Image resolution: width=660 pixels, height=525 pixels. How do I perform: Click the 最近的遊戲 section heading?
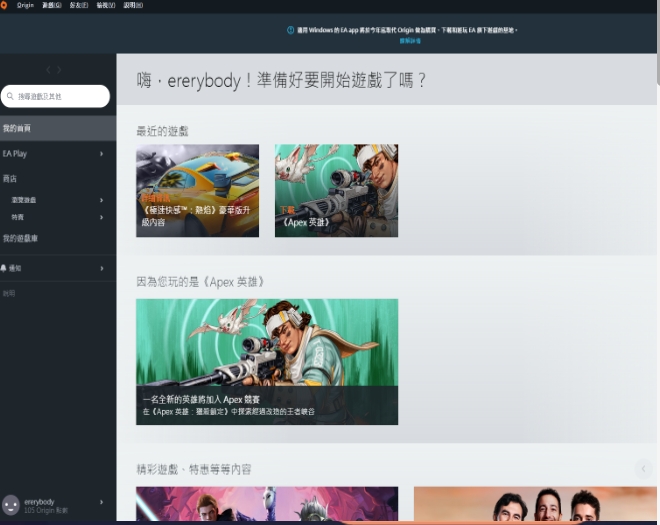click(162, 131)
